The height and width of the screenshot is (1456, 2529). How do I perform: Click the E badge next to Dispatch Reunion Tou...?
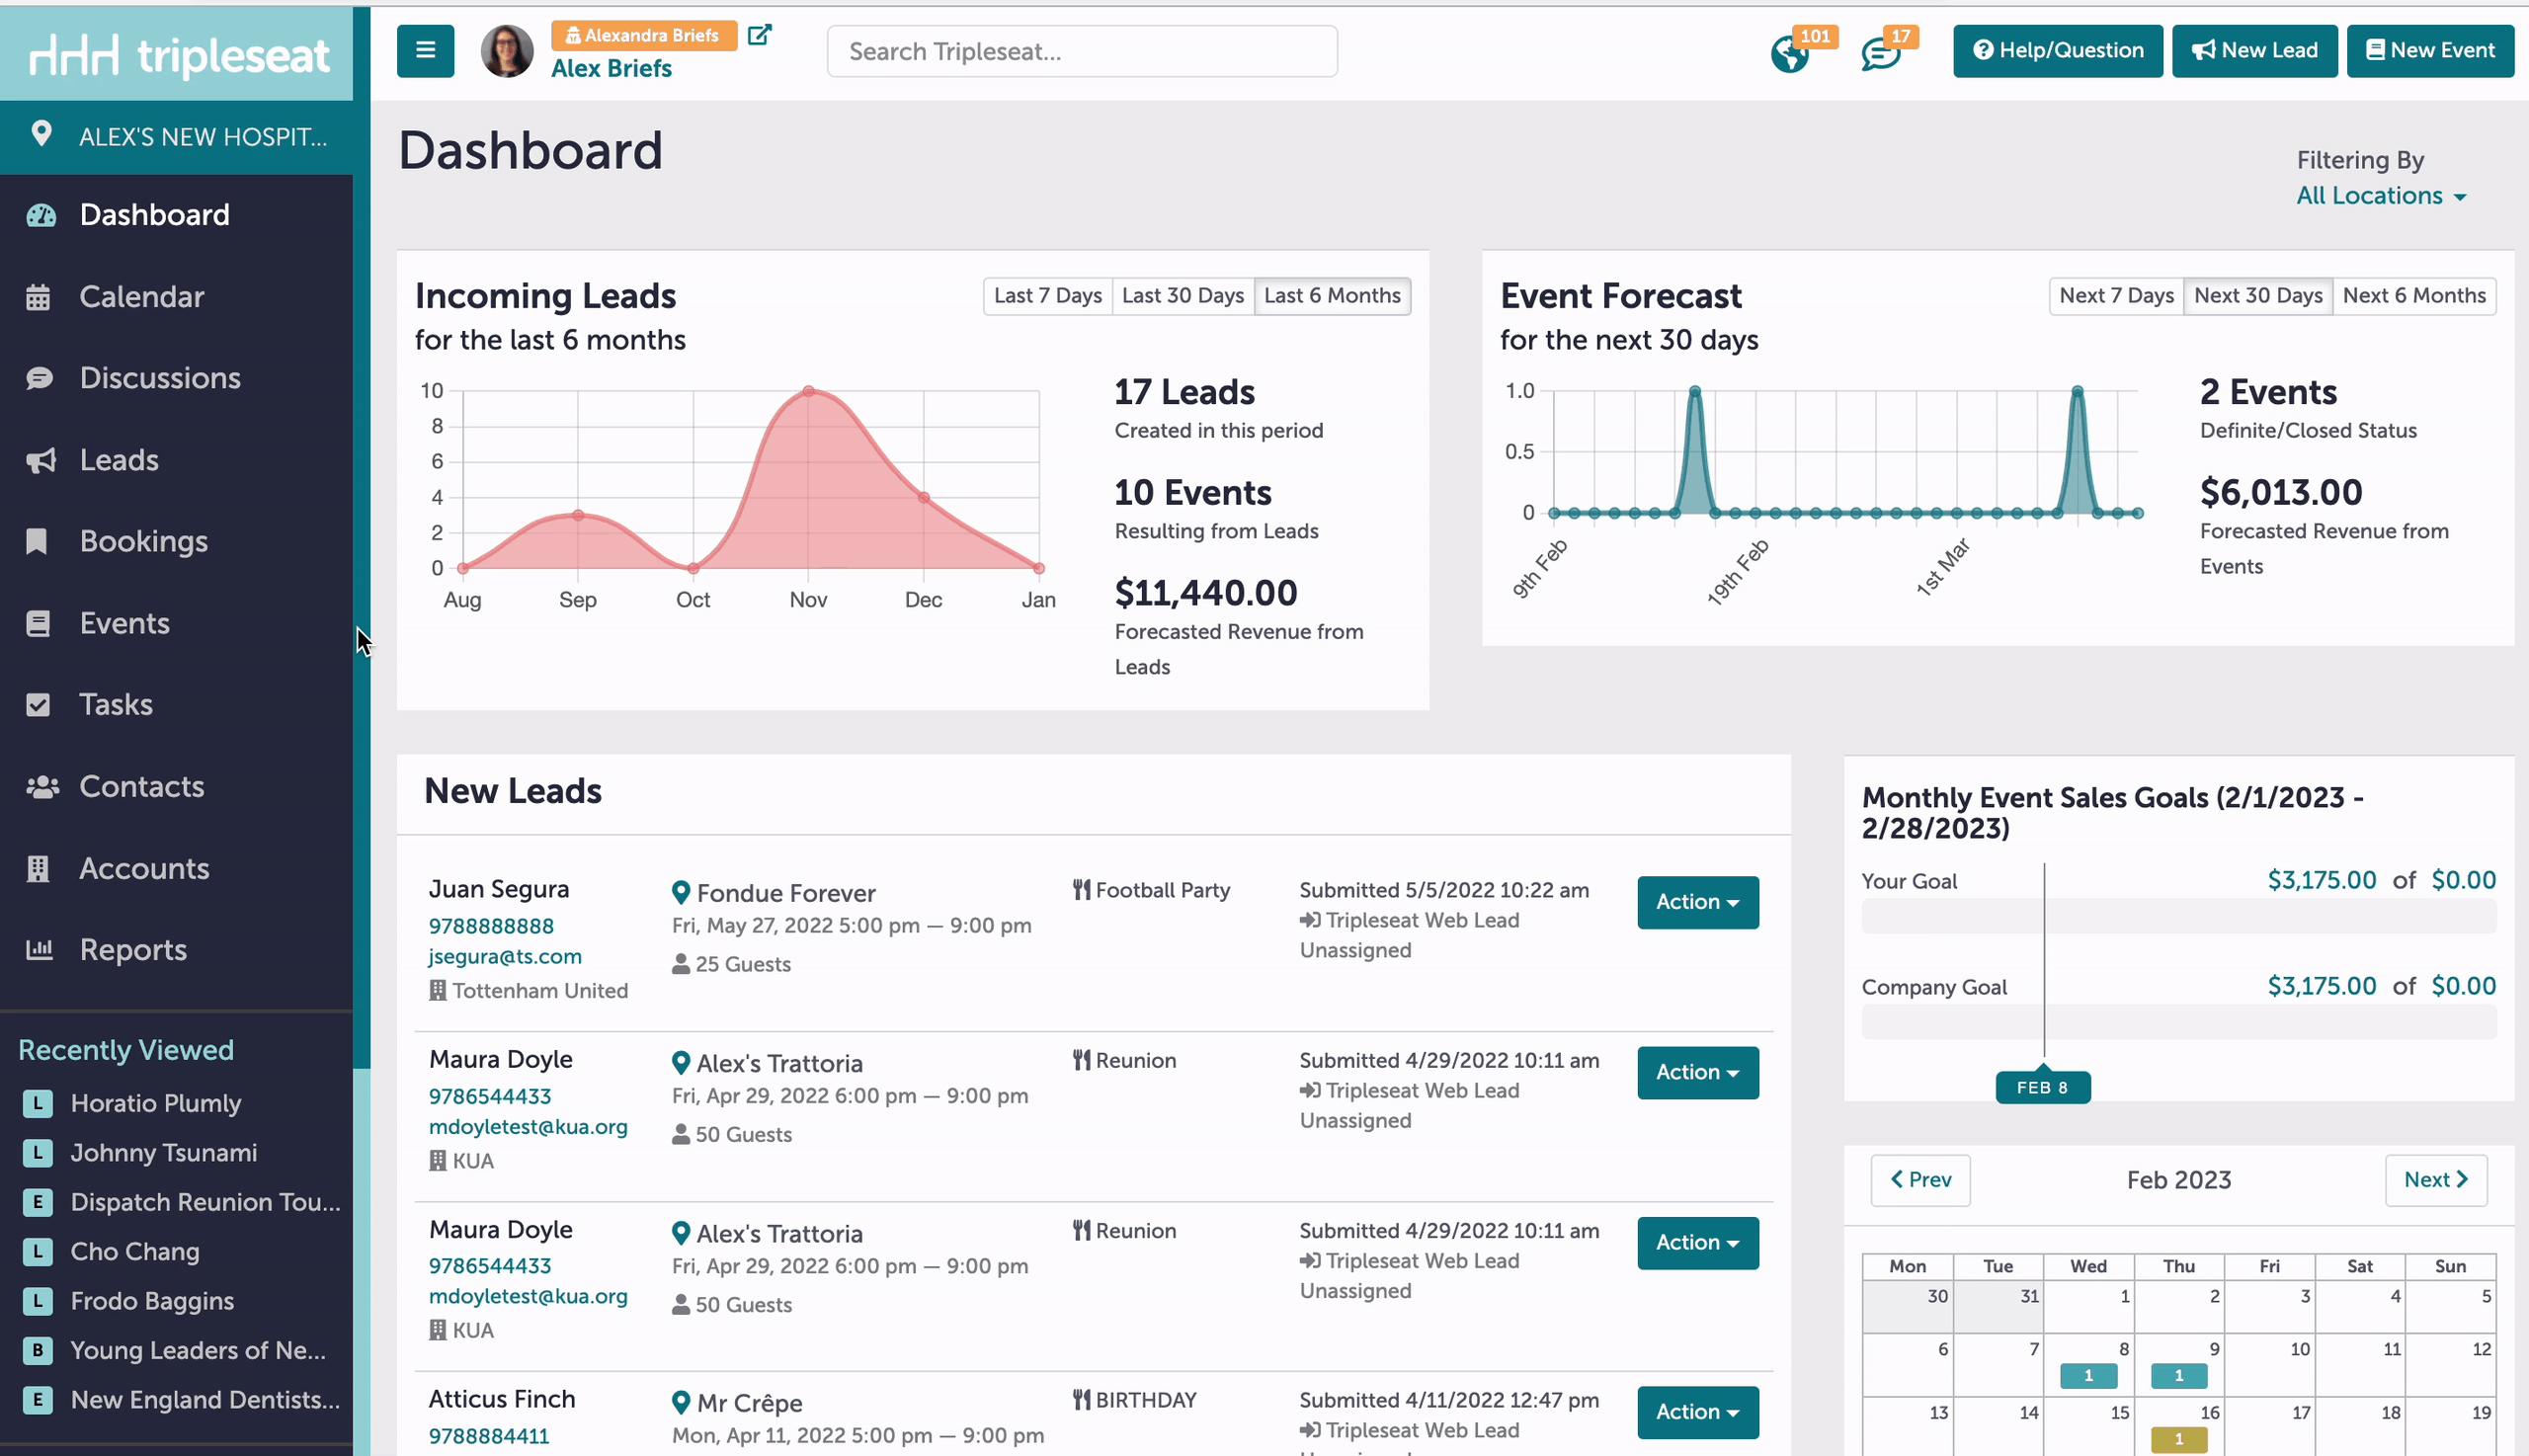point(37,1202)
